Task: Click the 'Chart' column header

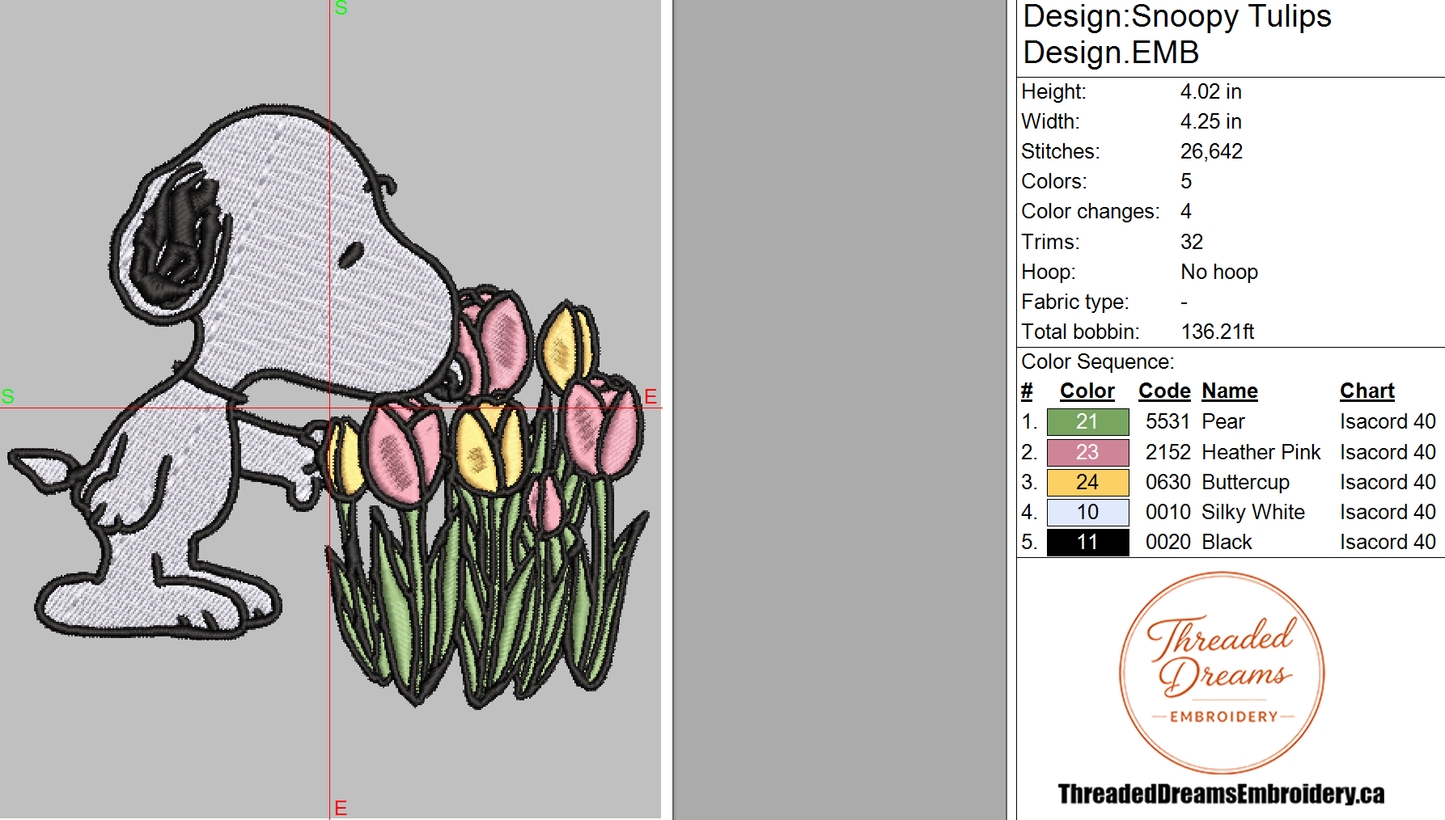Action: coord(1367,391)
